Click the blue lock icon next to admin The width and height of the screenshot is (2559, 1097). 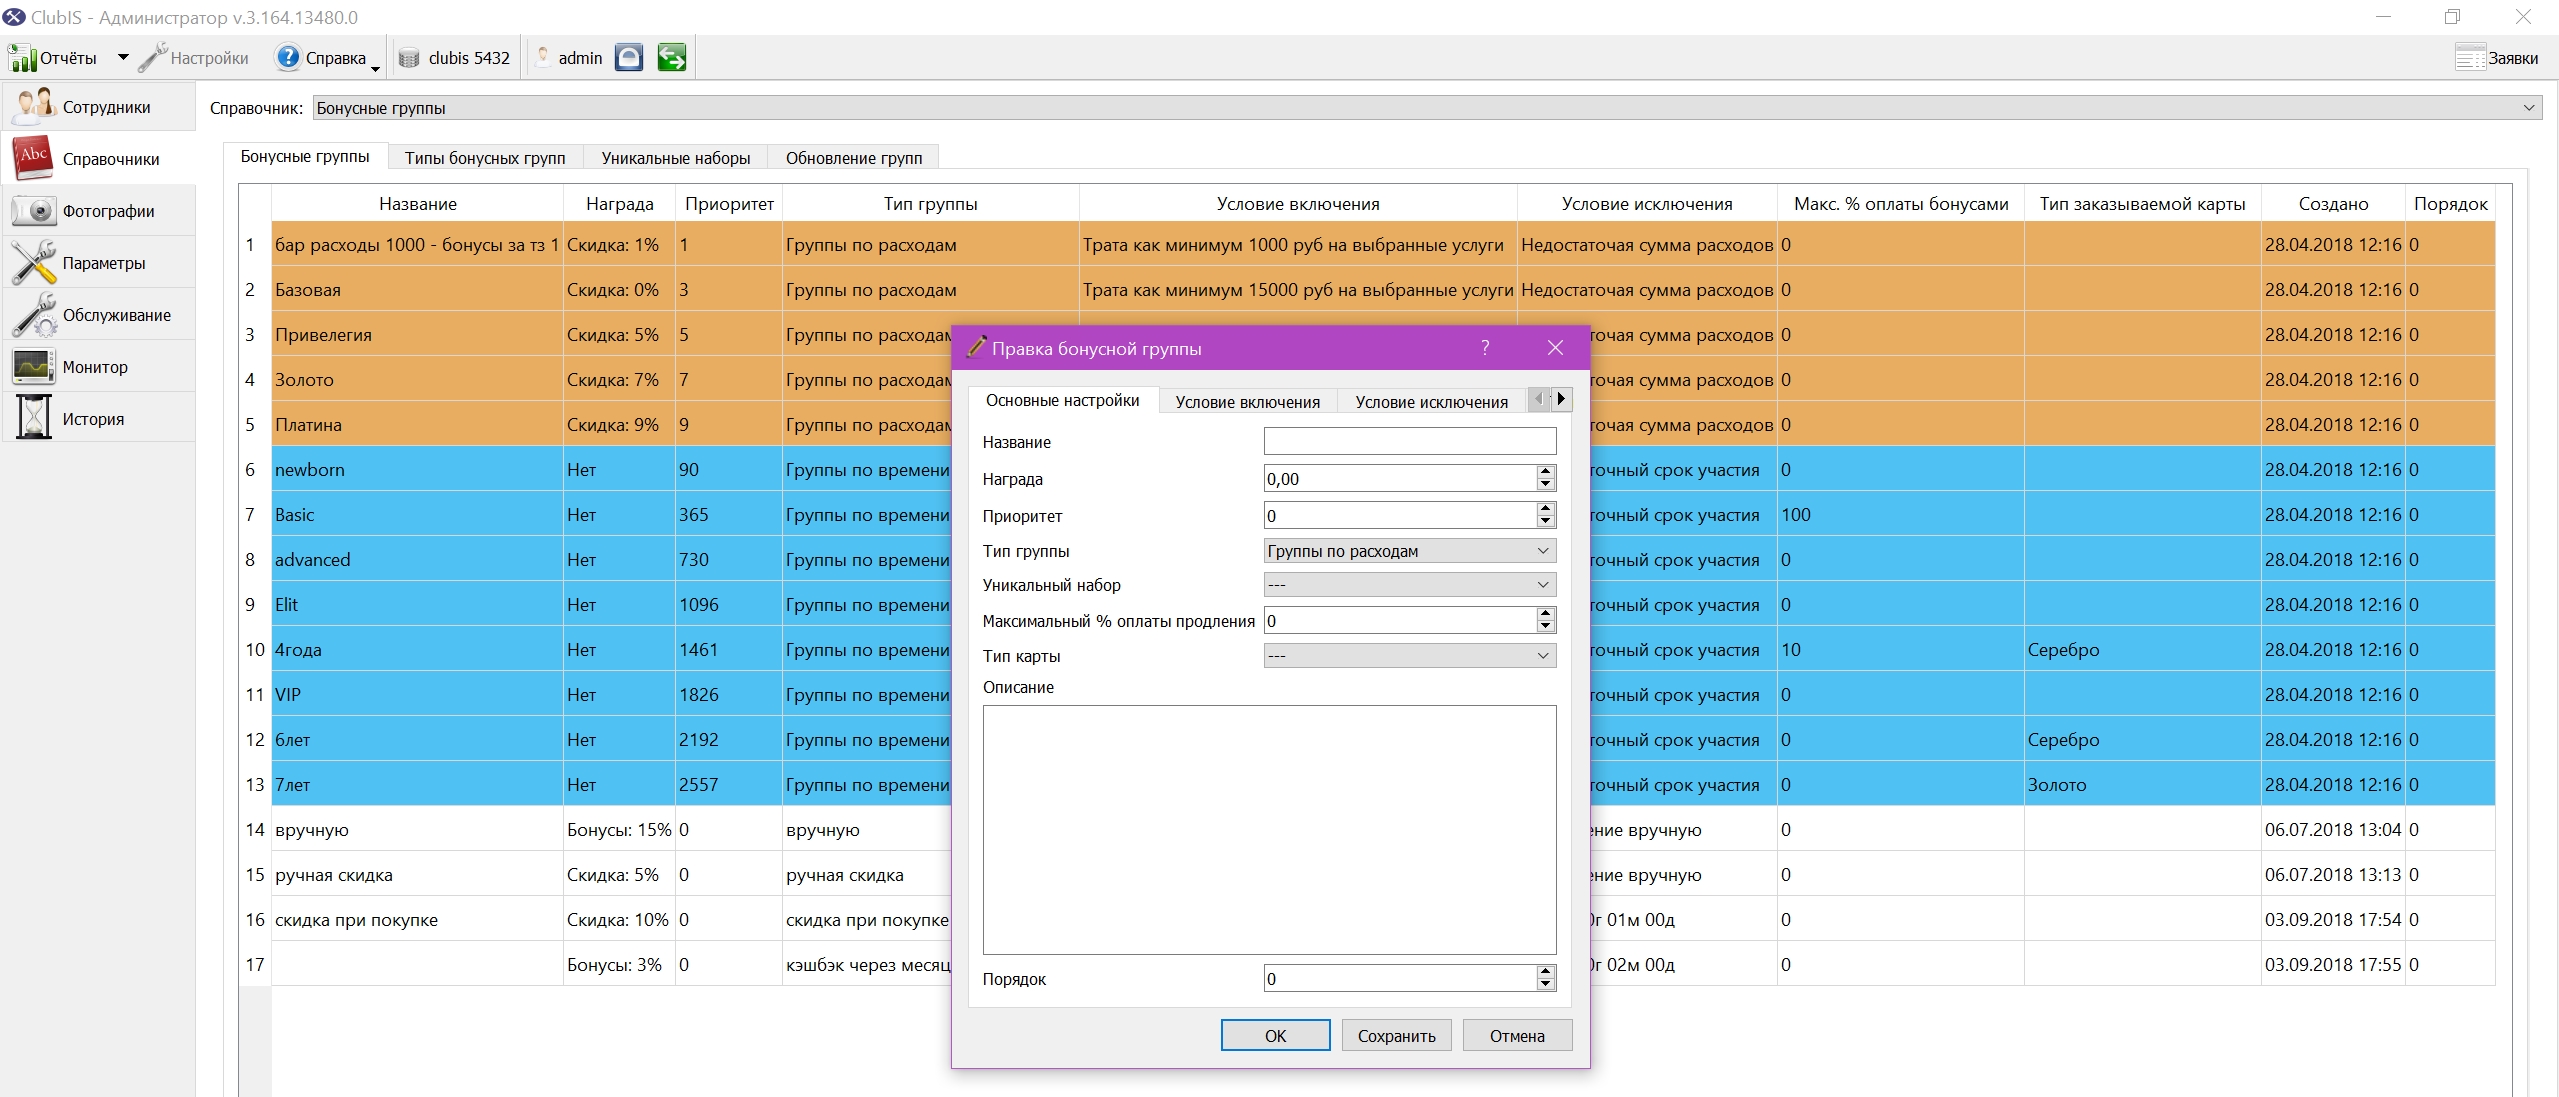[629, 57]
